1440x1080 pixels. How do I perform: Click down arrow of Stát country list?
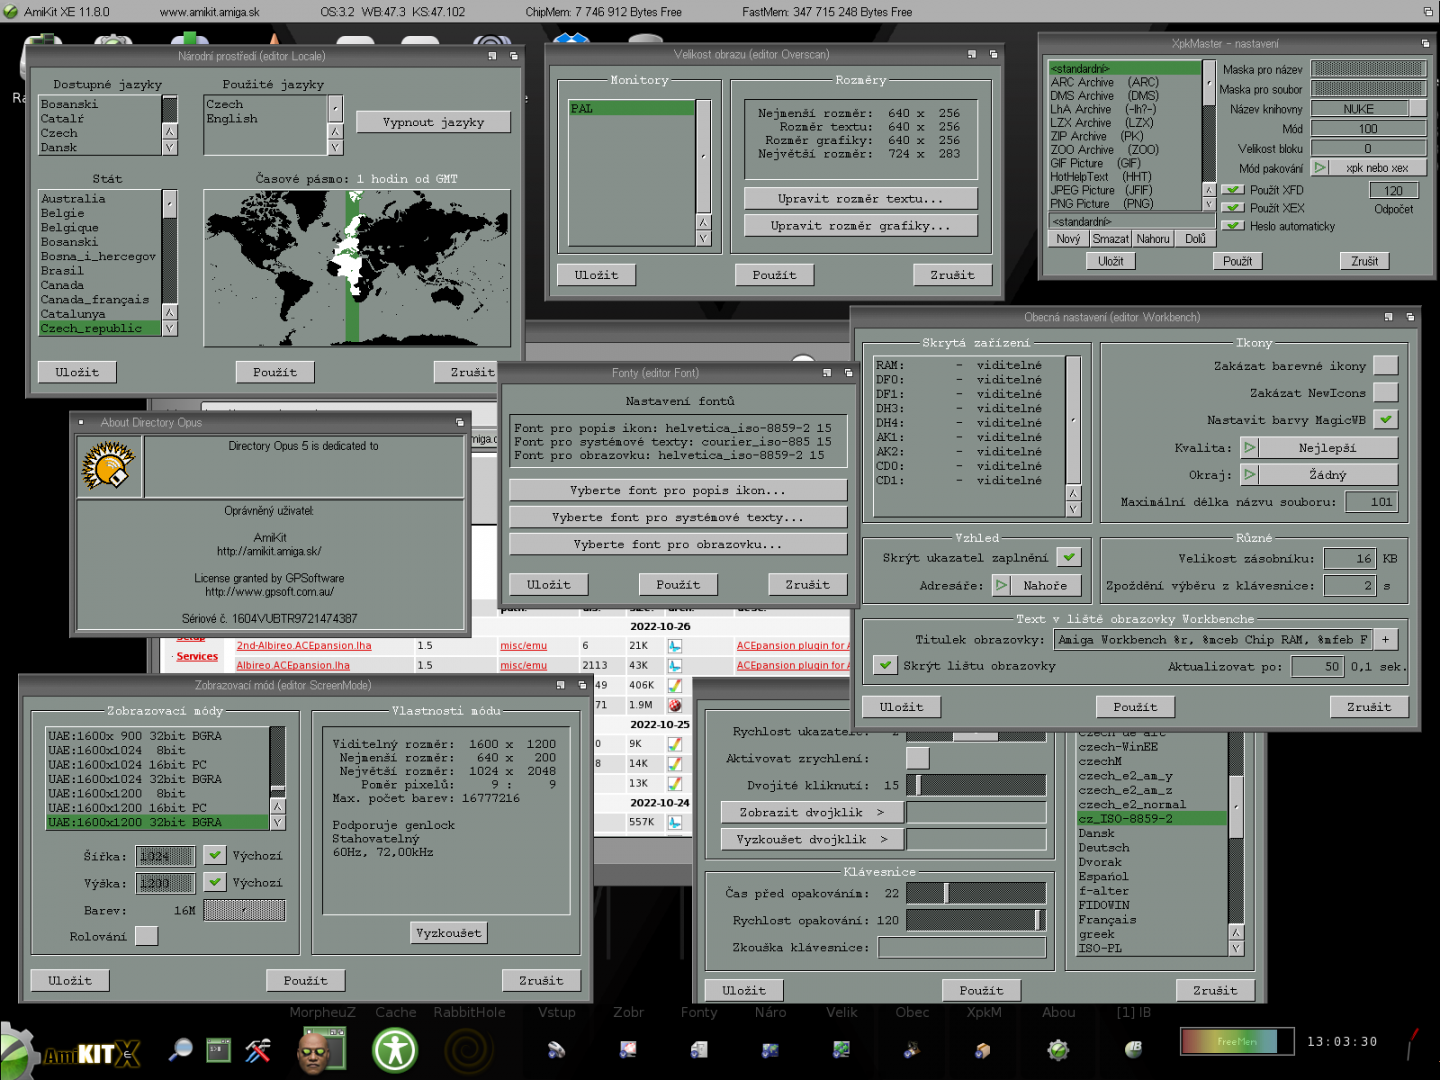(169, 328)
